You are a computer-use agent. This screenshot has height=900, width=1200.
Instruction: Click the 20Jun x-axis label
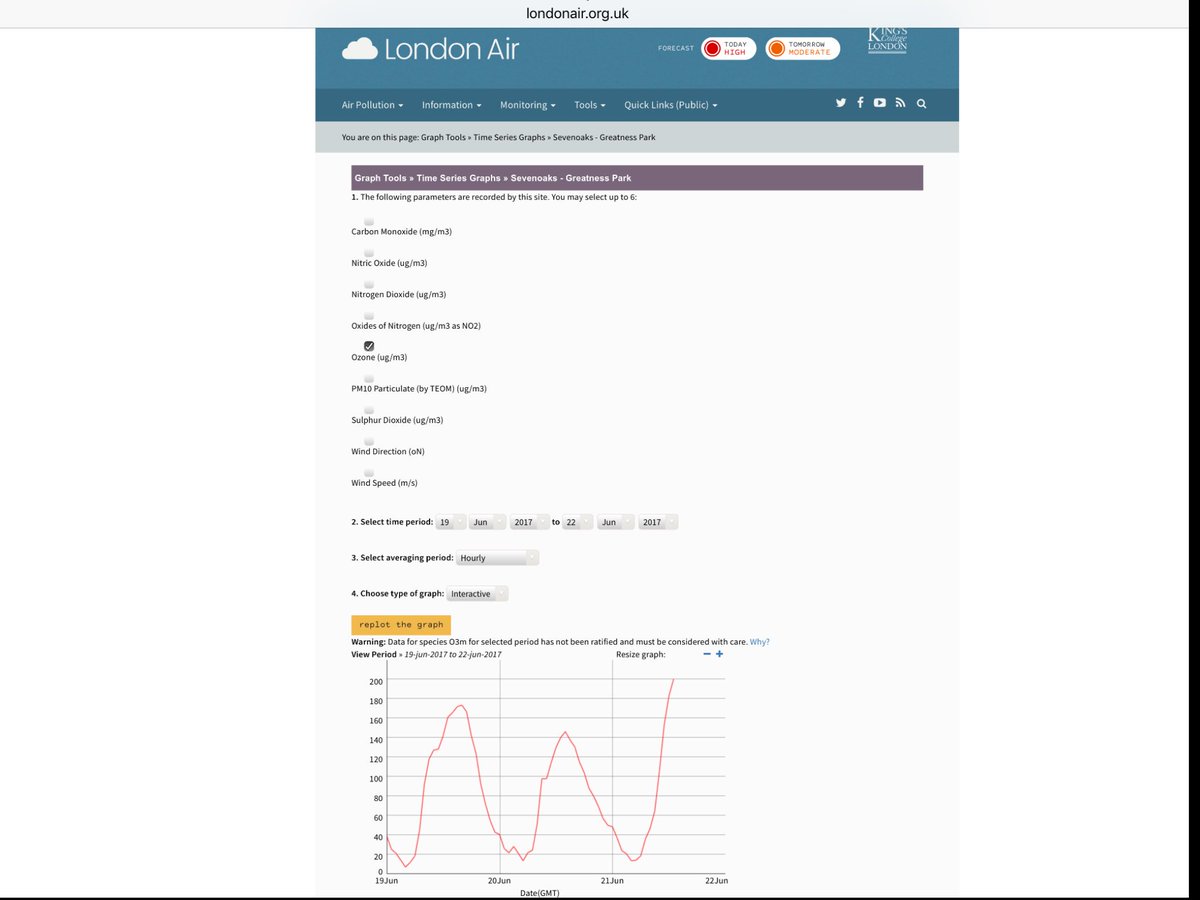click(499, 880)
